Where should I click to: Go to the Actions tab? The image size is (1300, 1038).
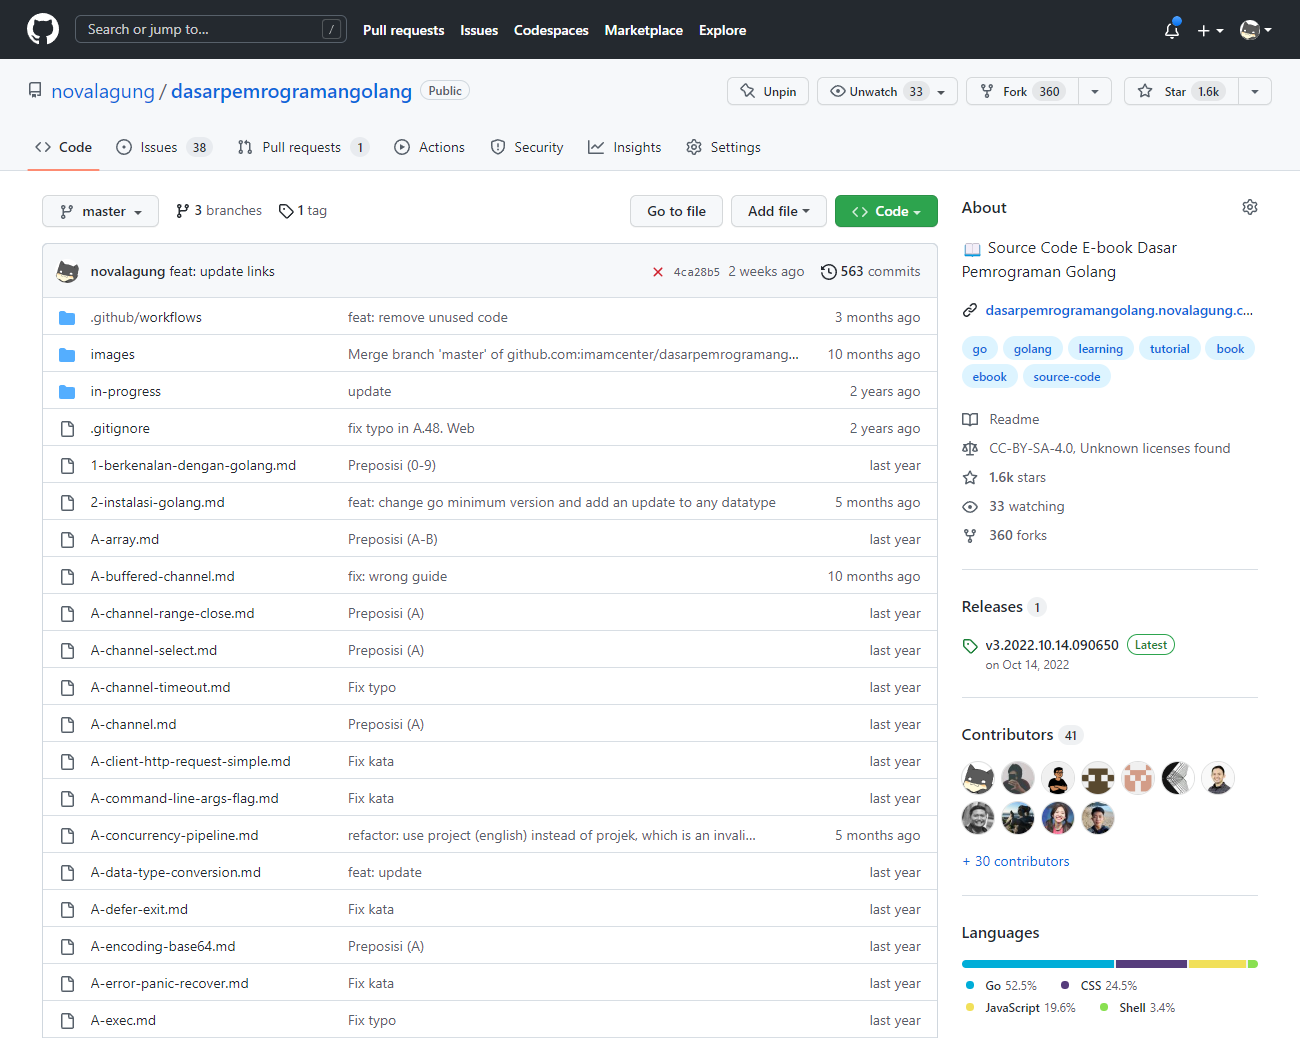click(430, 147)
